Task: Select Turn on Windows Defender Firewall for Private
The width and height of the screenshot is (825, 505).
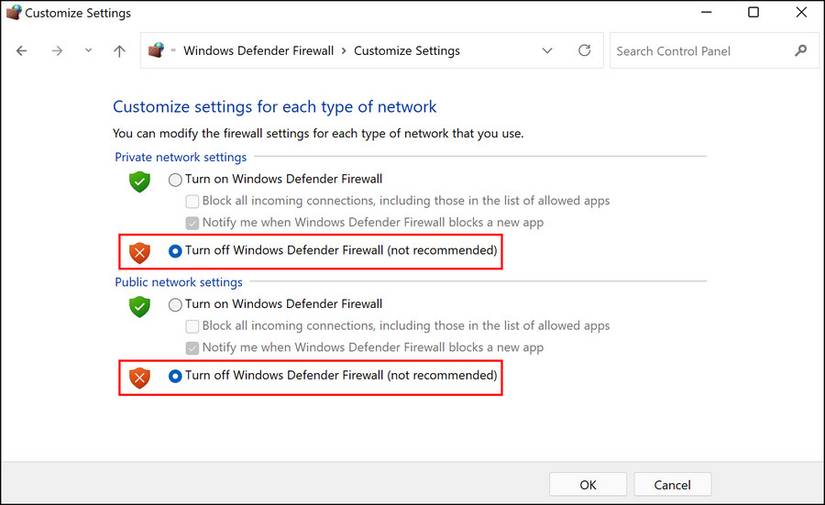Action: coord(176,180)
